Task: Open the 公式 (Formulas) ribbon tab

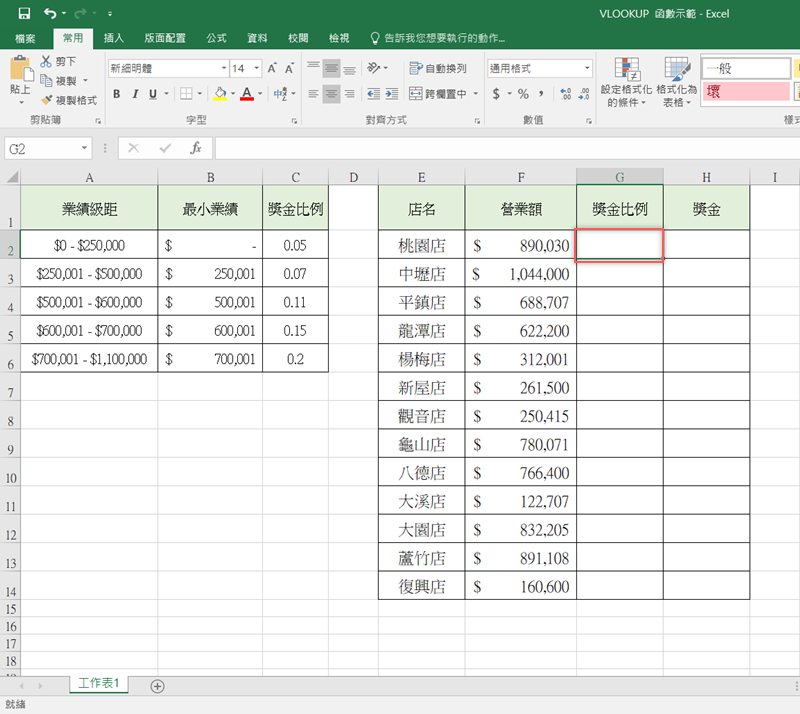Action: click(x=216, y=38)
